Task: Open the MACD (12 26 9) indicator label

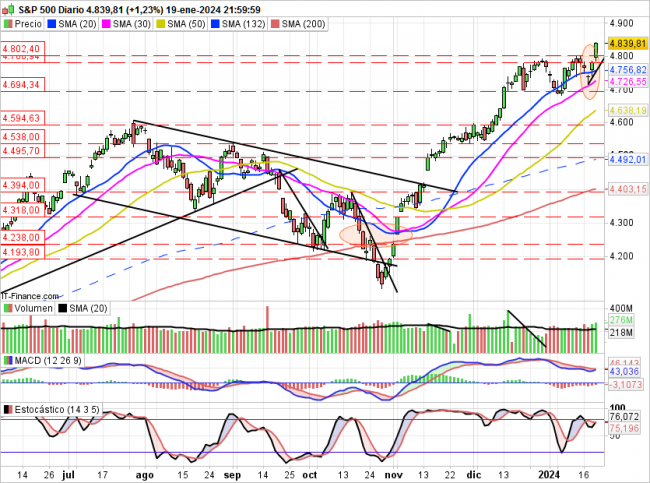Action: 46,360
